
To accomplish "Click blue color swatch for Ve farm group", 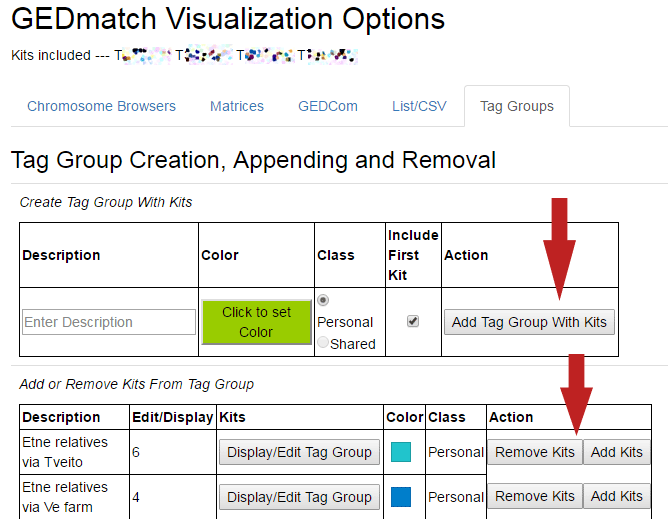I will point(401,497).
